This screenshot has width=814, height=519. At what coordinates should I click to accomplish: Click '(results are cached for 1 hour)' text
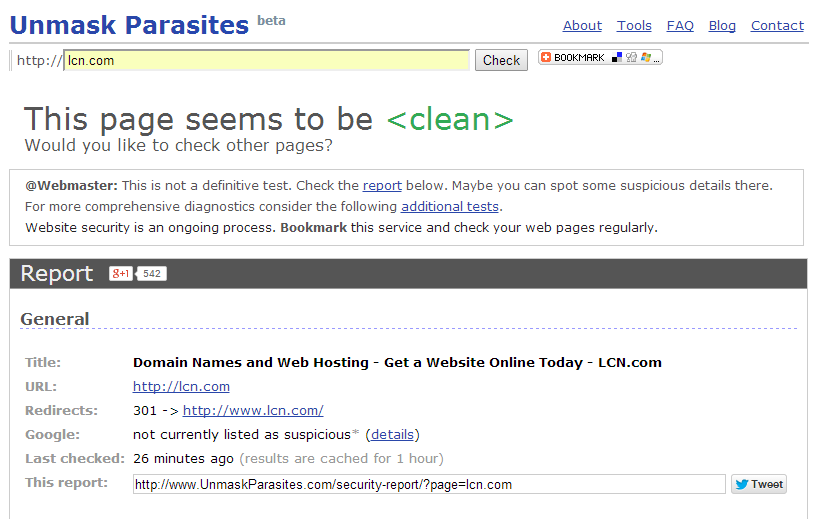[x=342, y=459]
